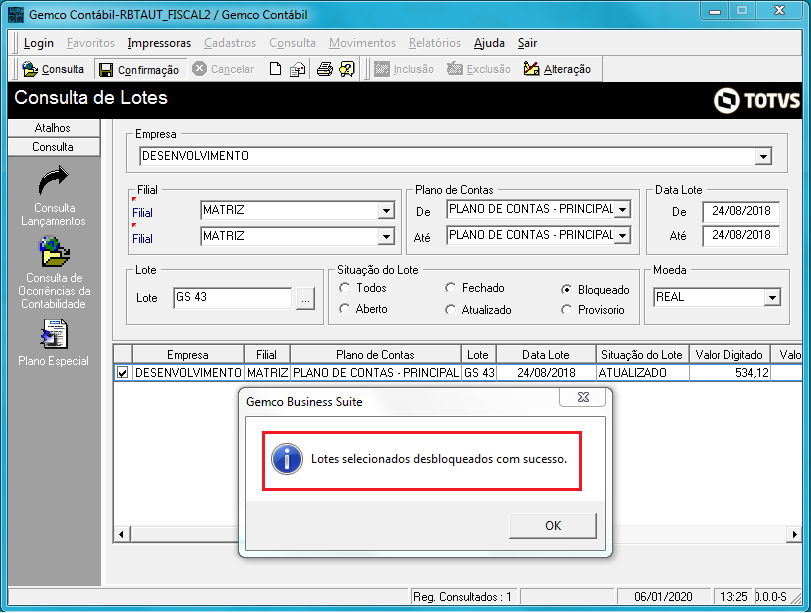Expand Plano de Contas Até dropdown
This screenshot has height=613, width=811.
[x=623, y=235]
